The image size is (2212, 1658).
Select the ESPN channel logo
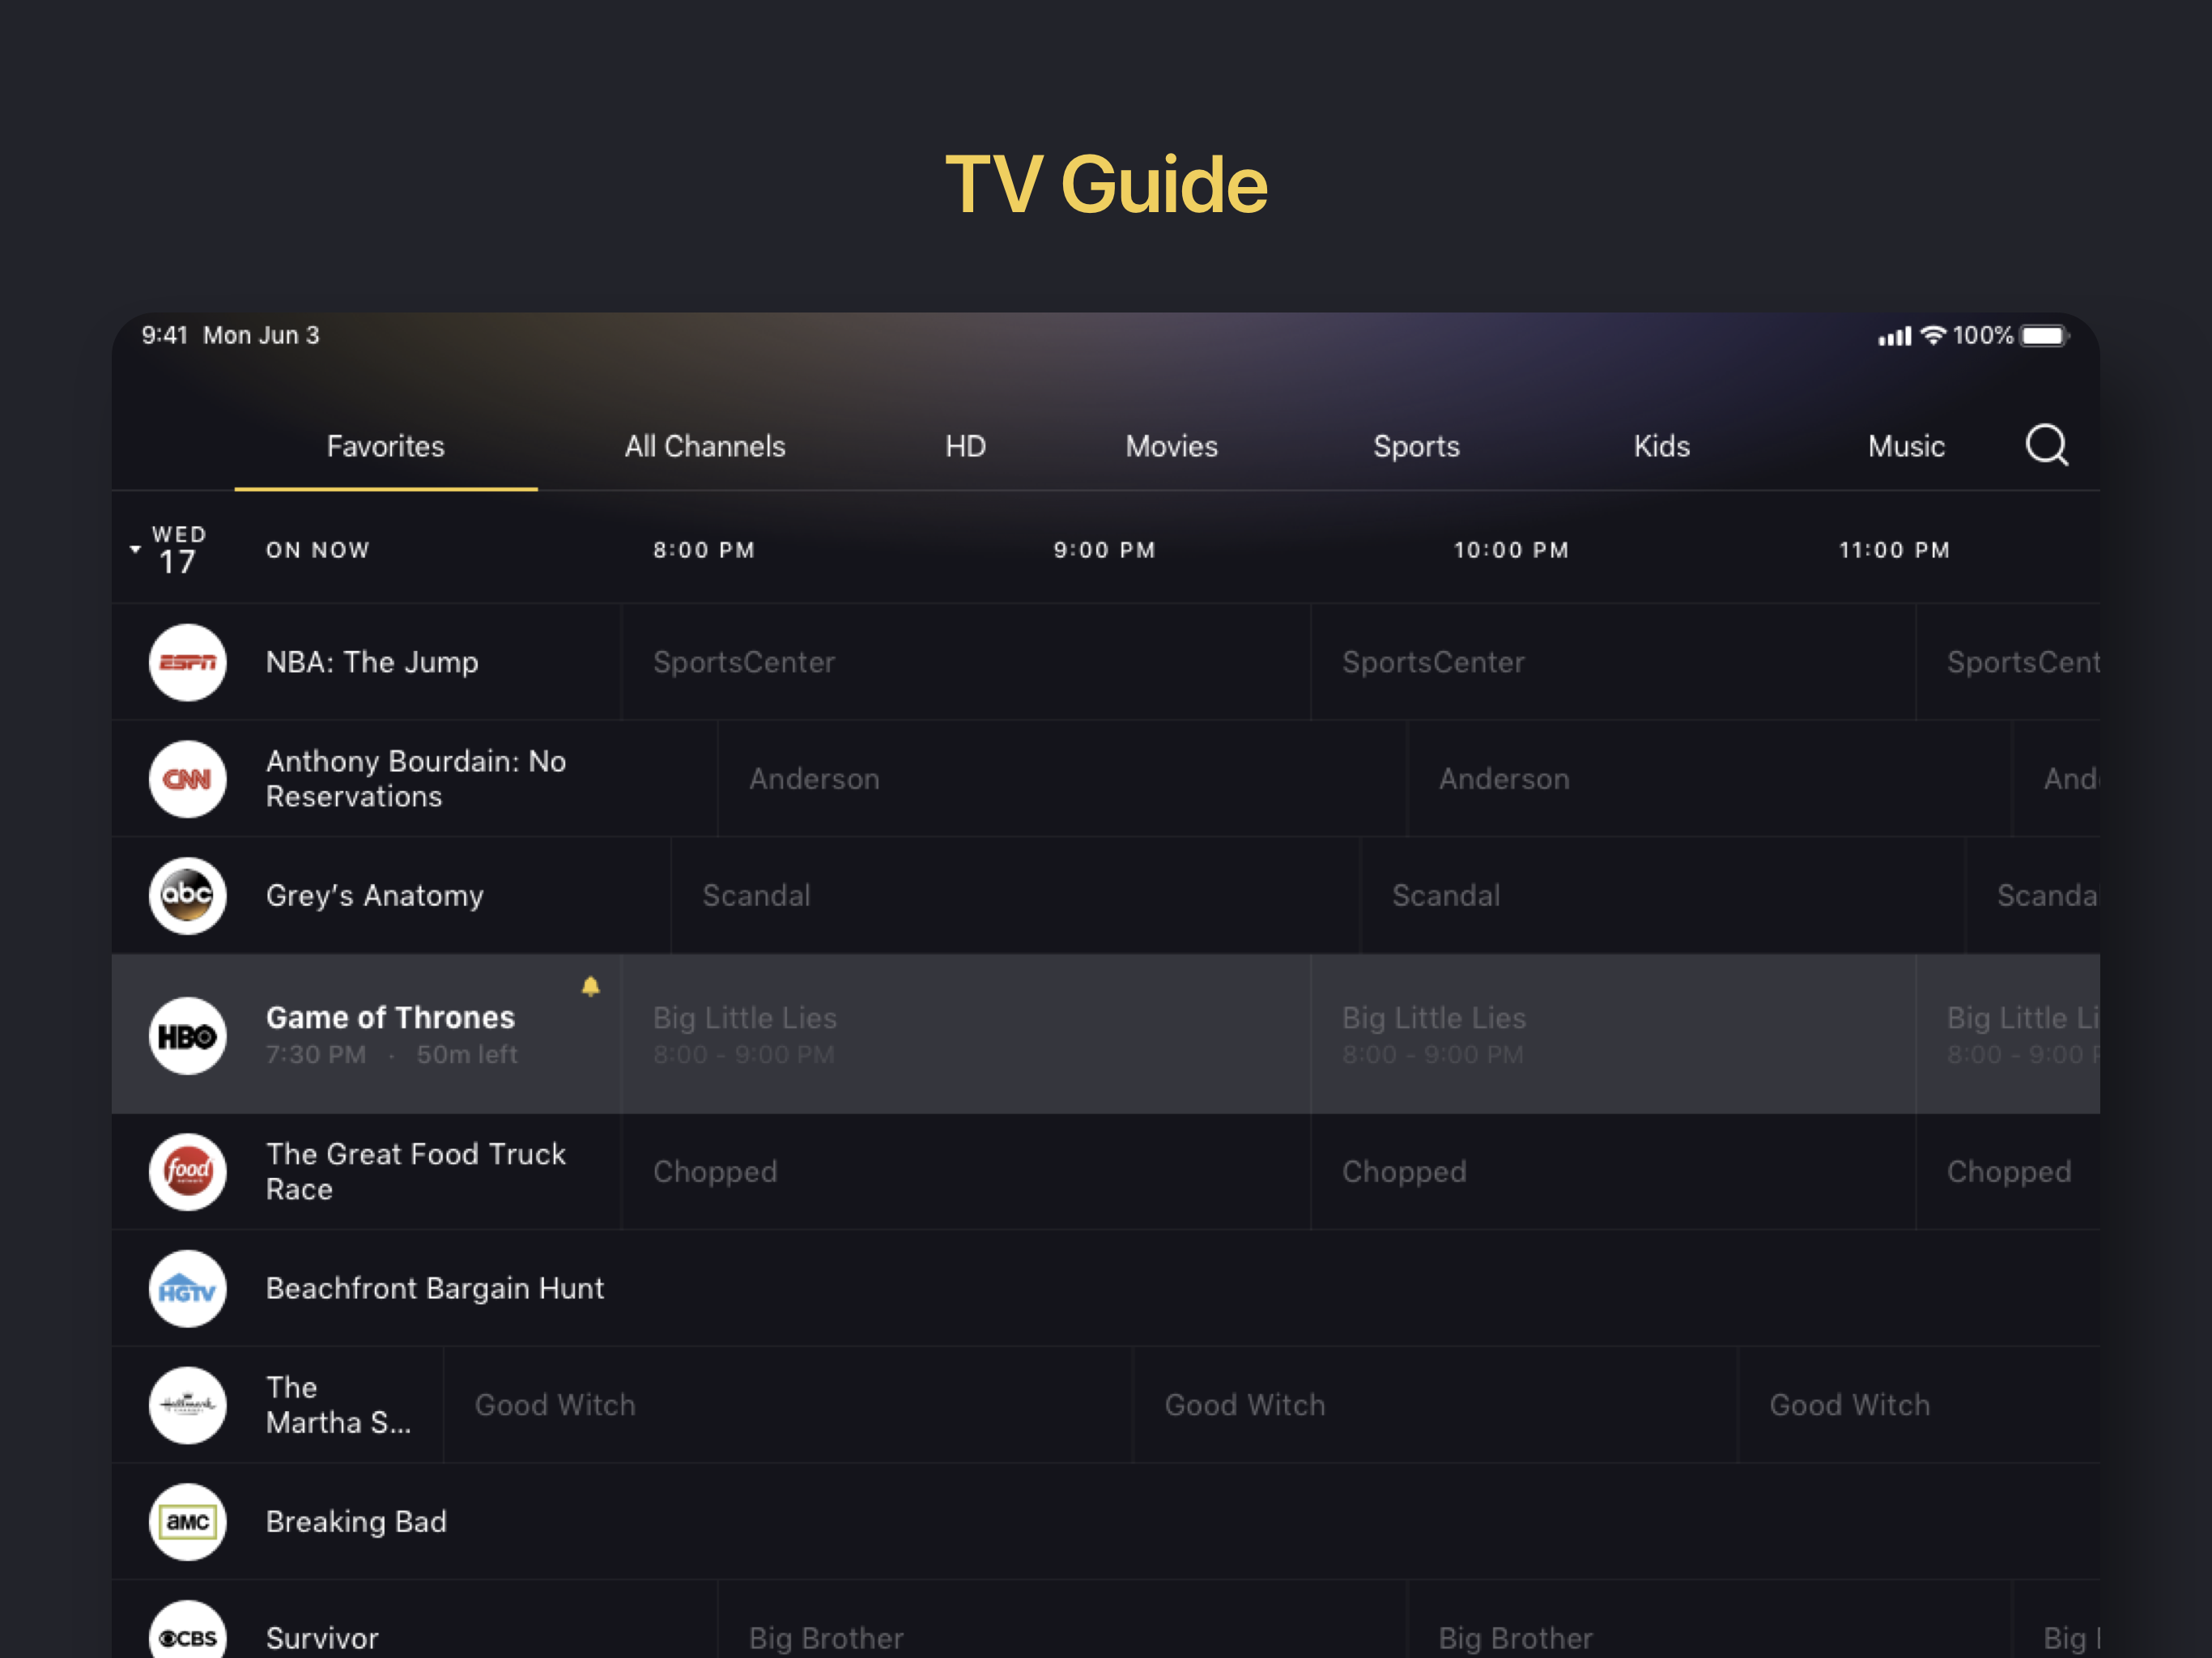[x=187, y=662]
